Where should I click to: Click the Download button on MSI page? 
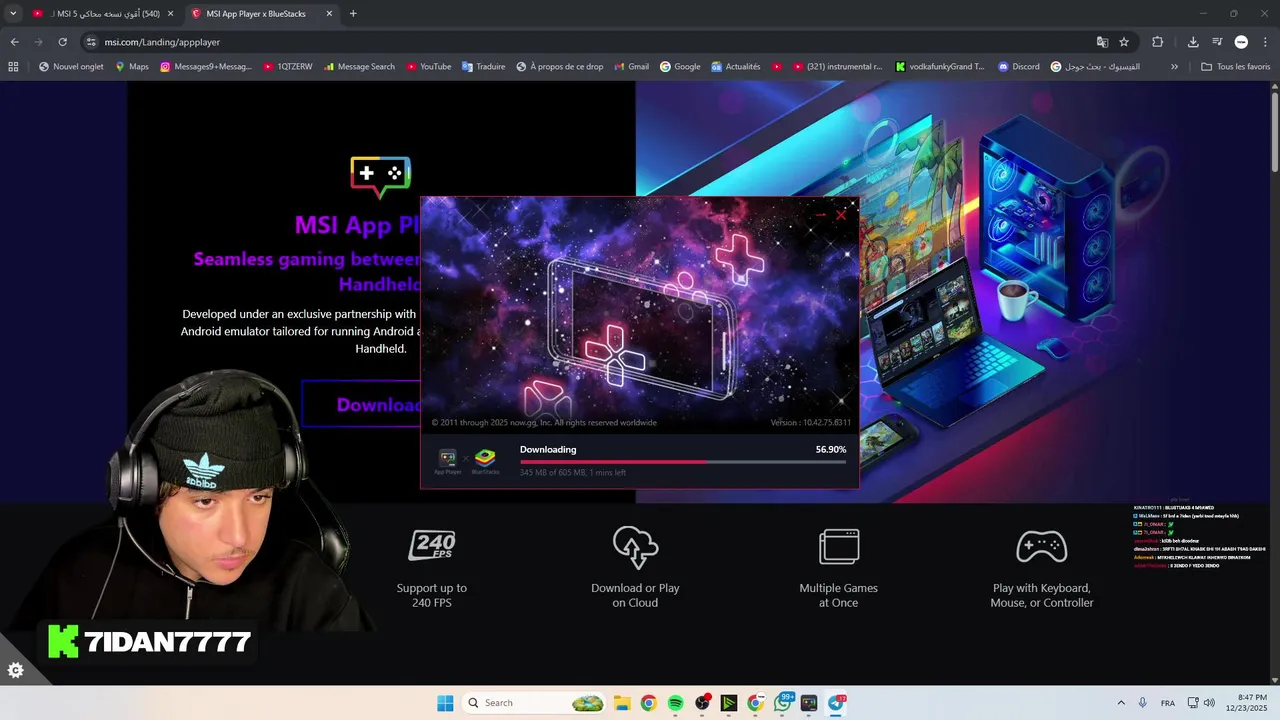click(362, 404)
